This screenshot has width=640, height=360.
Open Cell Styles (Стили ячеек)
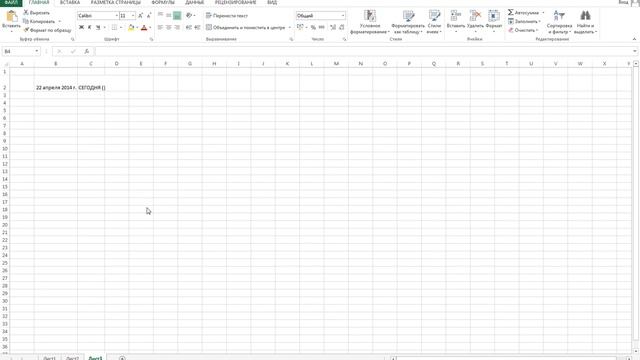tap(434, 22)
